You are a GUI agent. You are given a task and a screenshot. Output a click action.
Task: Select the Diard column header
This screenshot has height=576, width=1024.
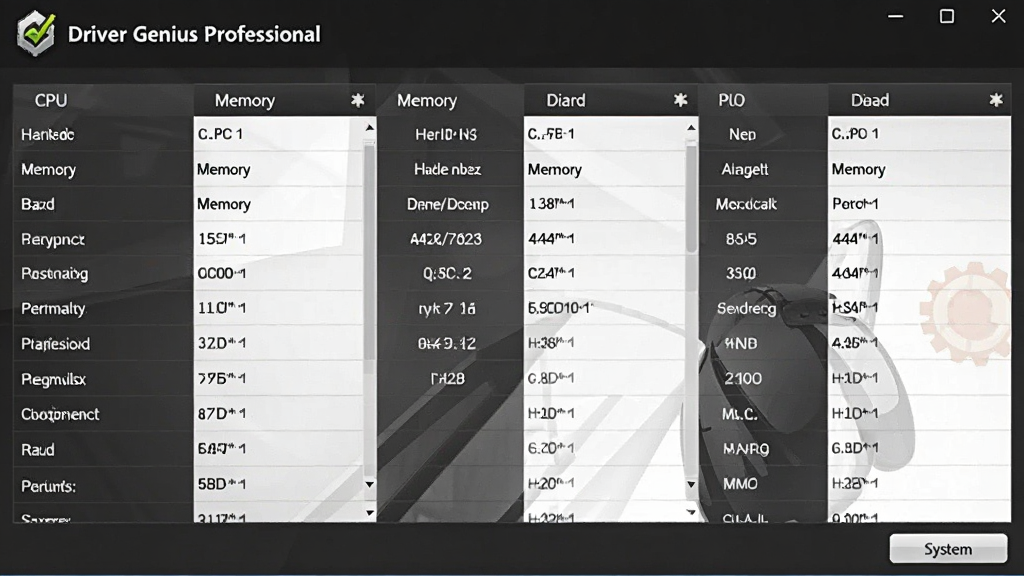pos(566,100)
